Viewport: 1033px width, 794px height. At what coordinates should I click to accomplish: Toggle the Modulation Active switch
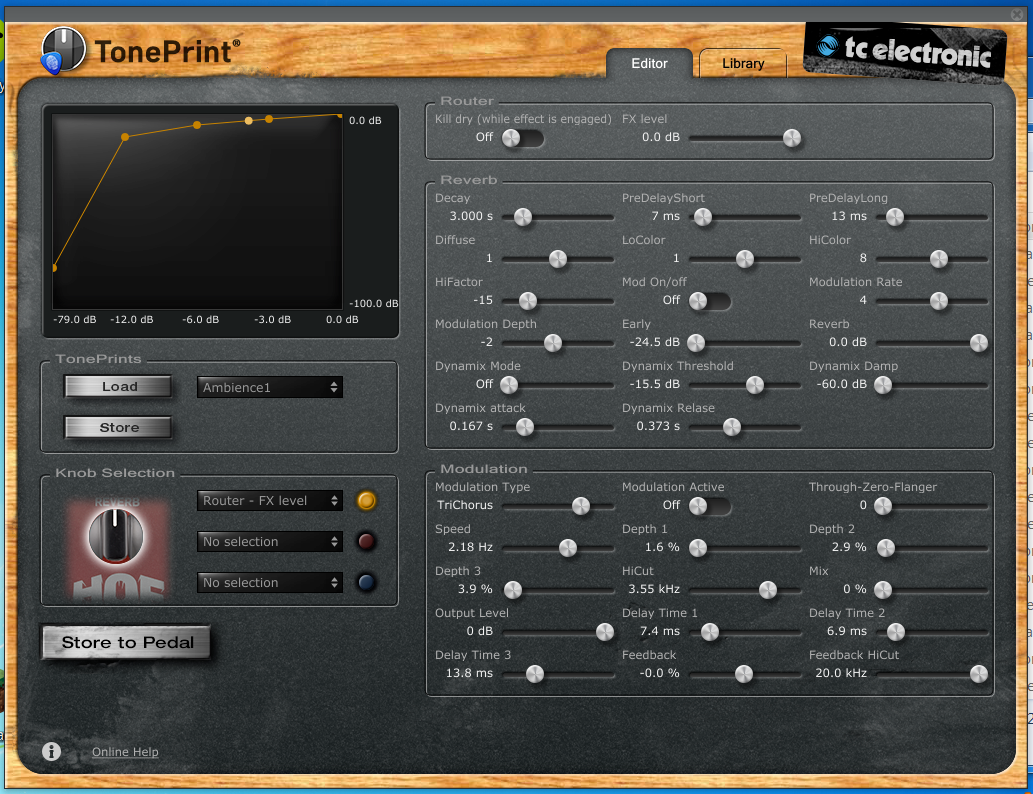(x=710, y=506)
